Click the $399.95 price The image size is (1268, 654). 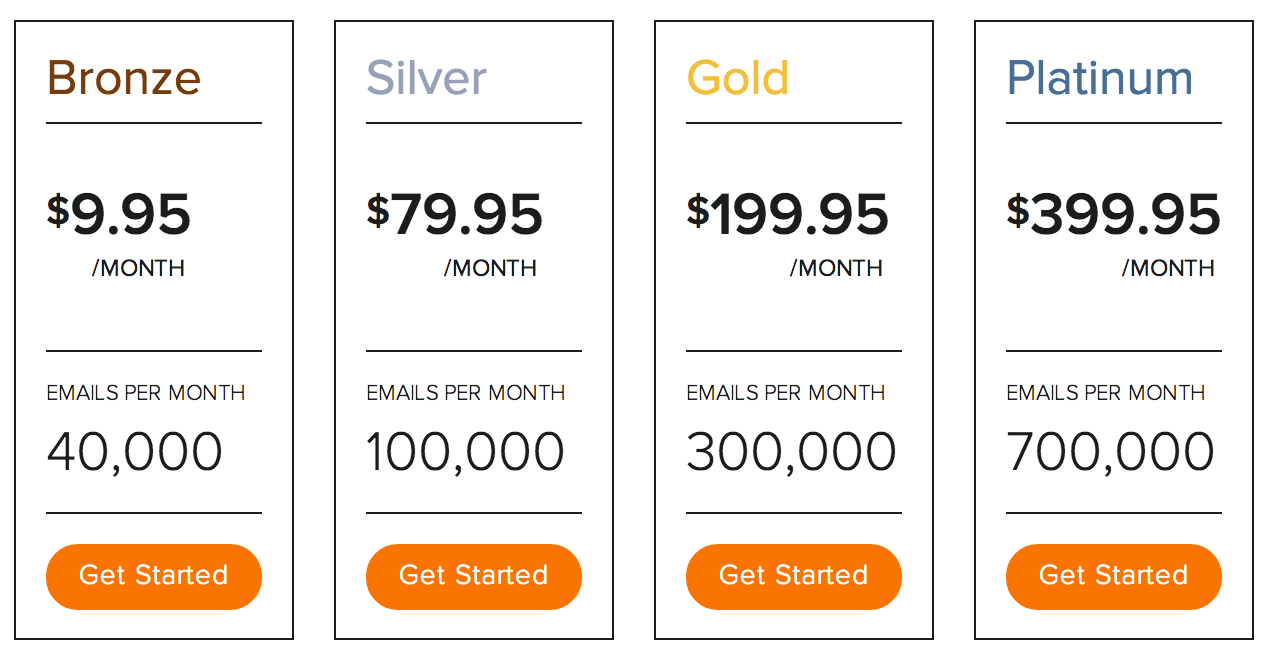[x=1113, y=215]
